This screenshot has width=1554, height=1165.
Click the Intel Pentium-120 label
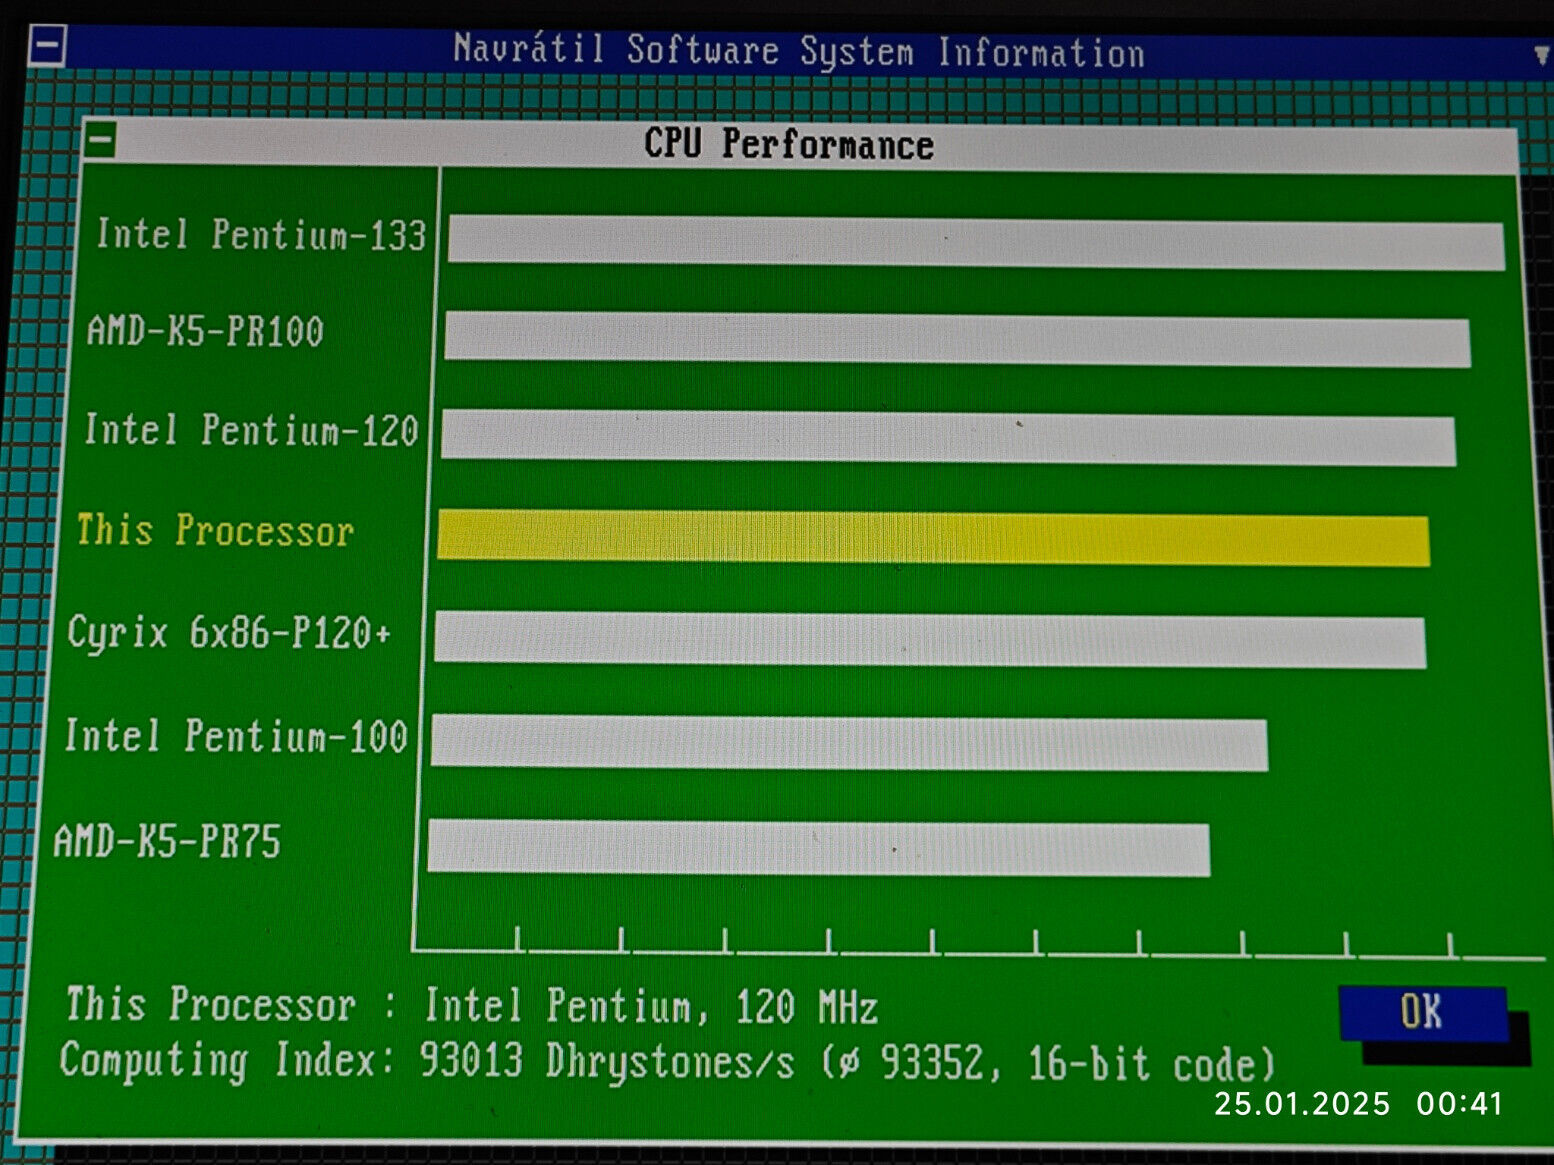251,430
